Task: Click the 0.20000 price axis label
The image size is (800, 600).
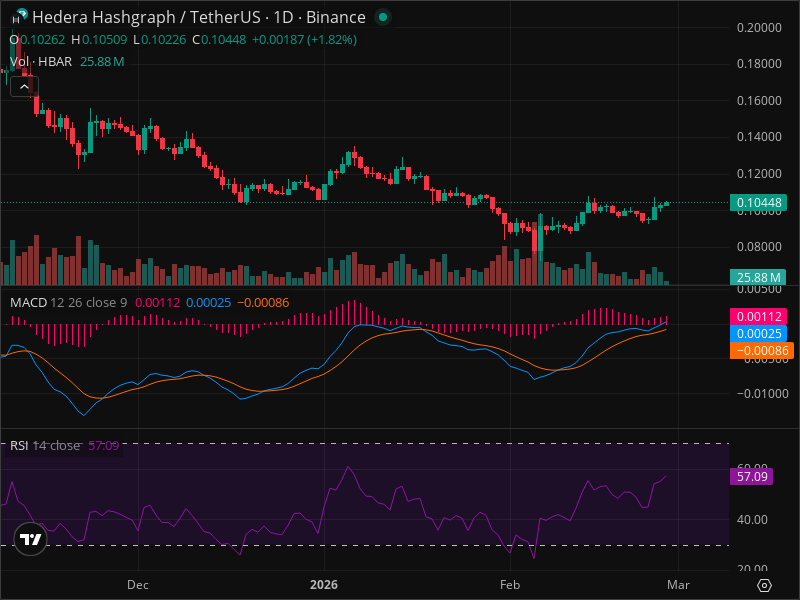Action: (x=759, y=28)
